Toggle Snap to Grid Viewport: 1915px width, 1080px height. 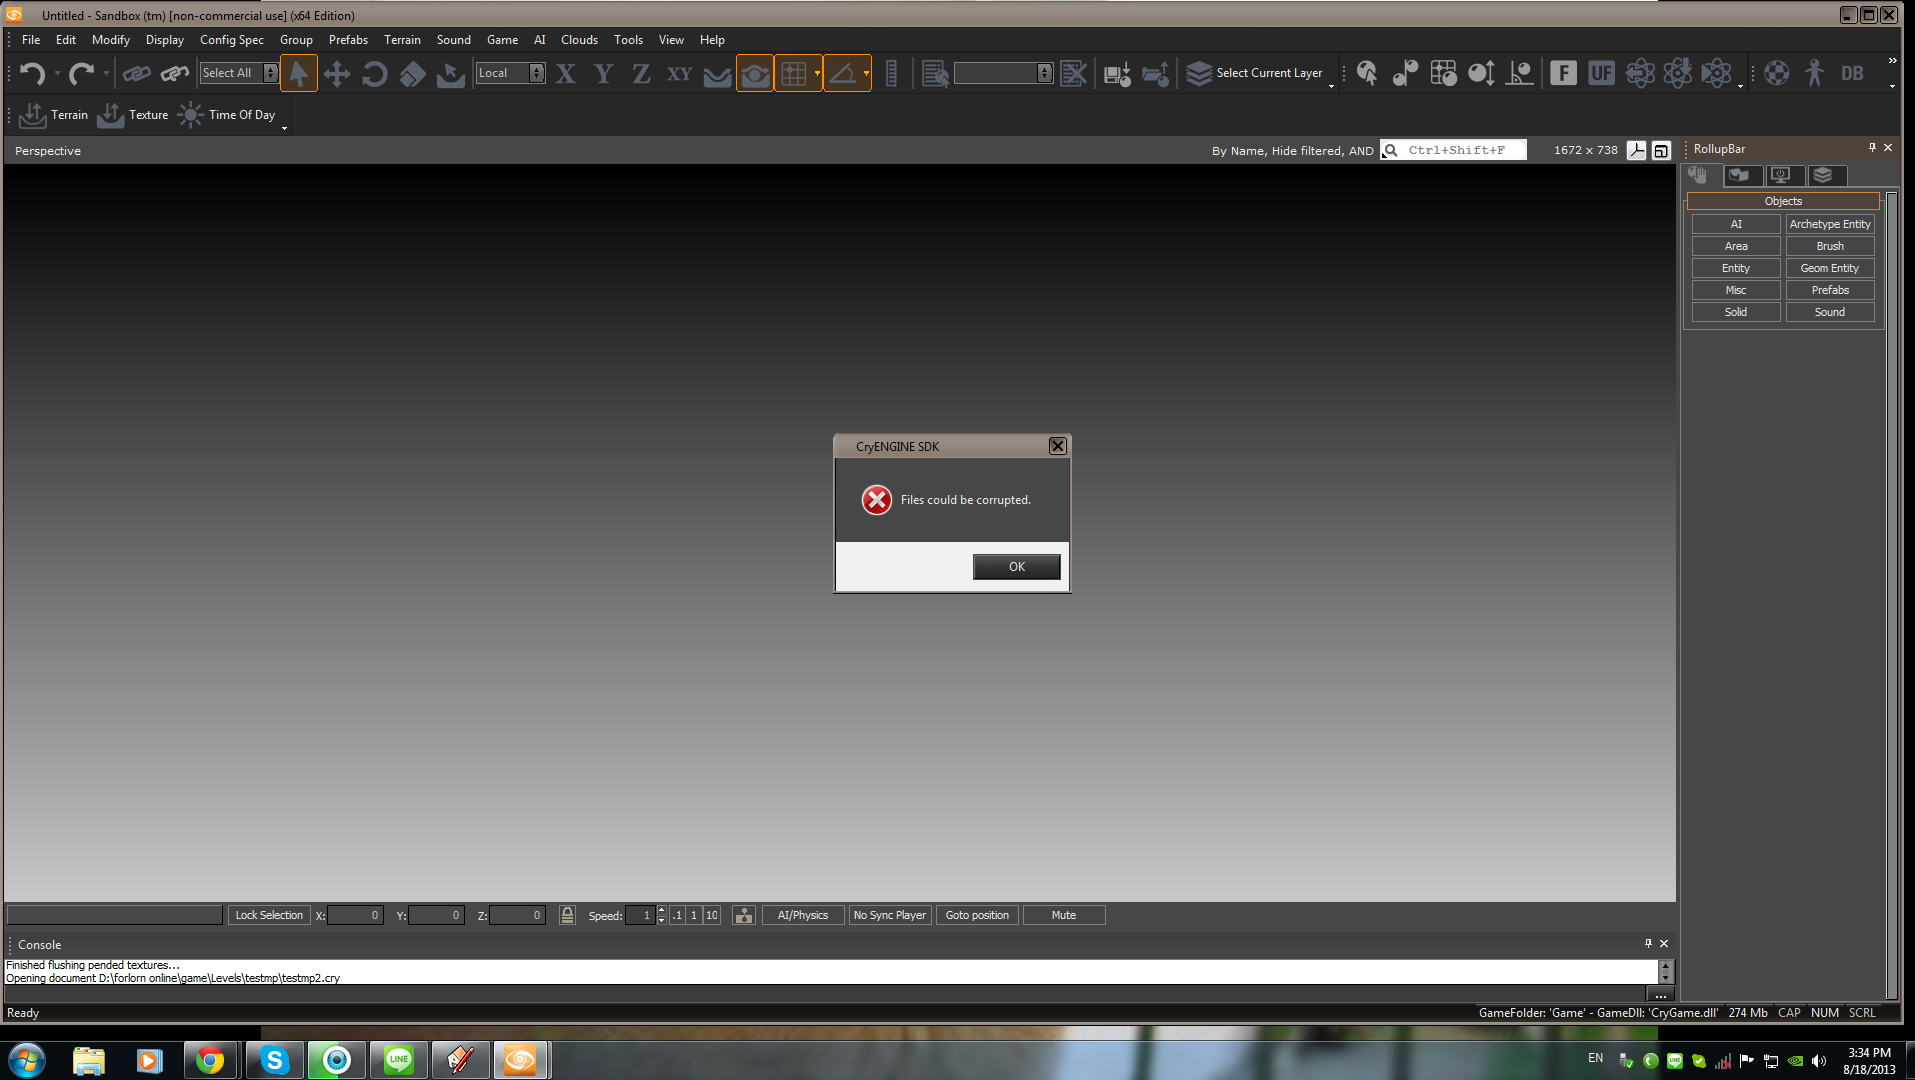pyautogui.click(x=794, y=73)
